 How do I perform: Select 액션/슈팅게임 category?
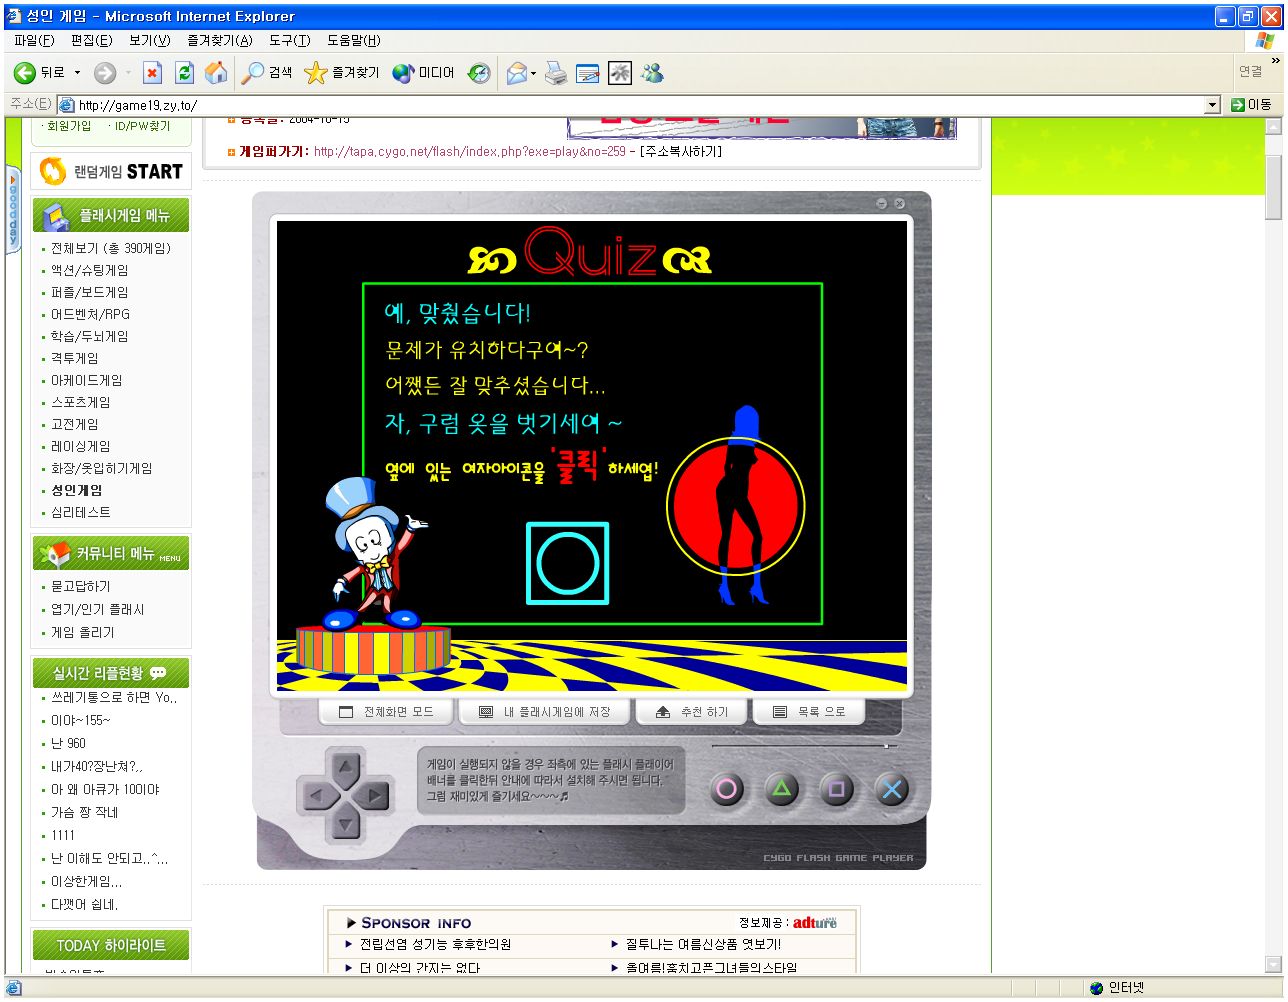(89, 270)
